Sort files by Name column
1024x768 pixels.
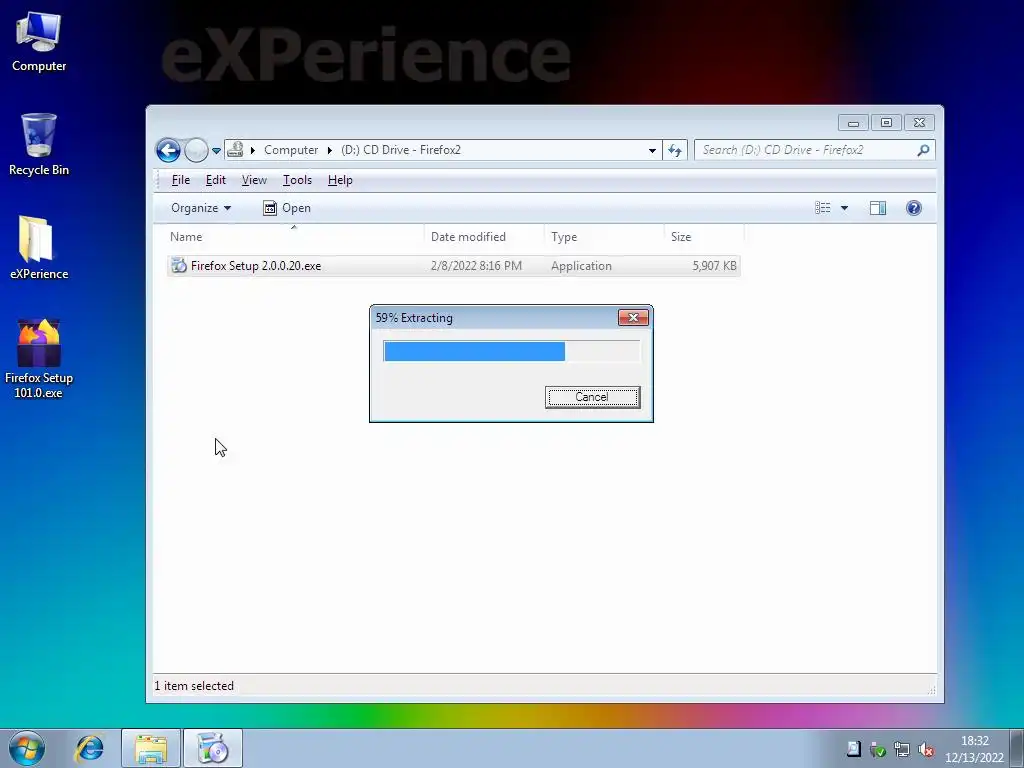pos(295,236)
